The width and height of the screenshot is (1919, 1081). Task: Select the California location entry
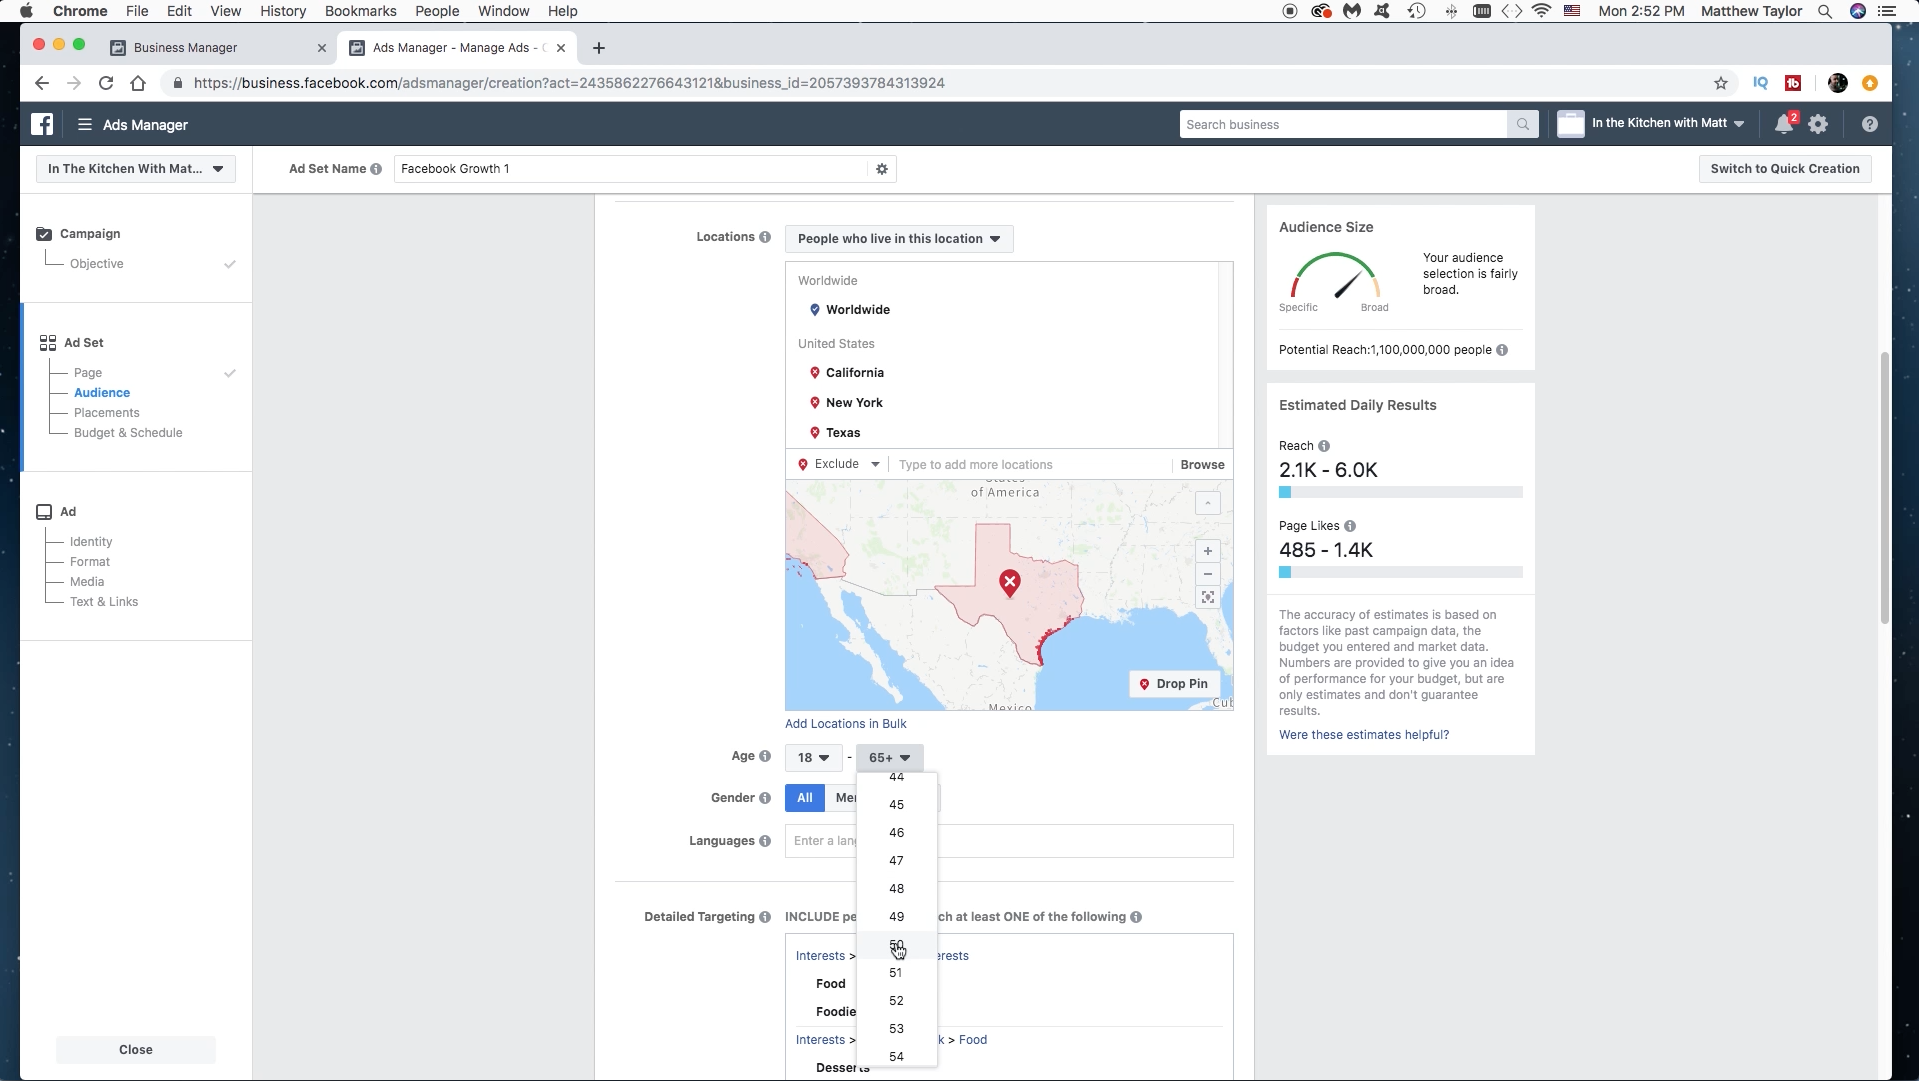(x=855, y=373)
